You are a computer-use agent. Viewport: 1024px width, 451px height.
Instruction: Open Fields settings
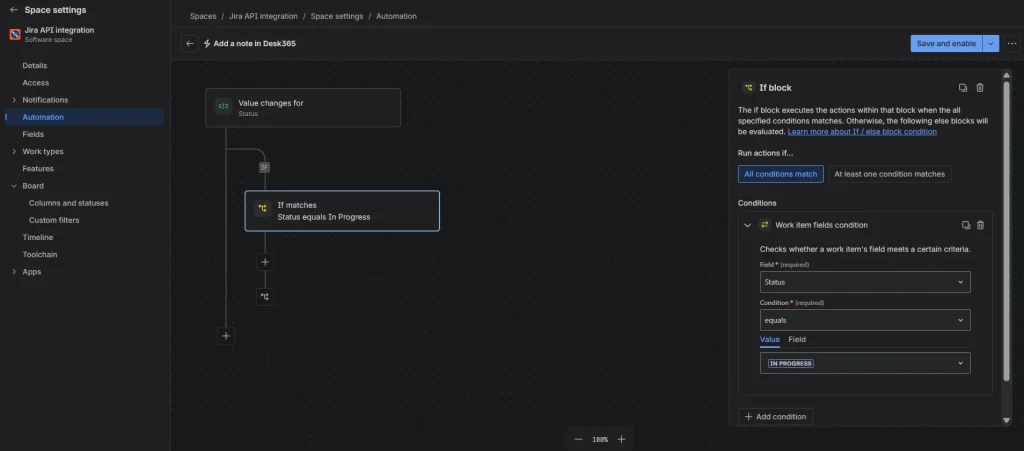coord(33,134)
